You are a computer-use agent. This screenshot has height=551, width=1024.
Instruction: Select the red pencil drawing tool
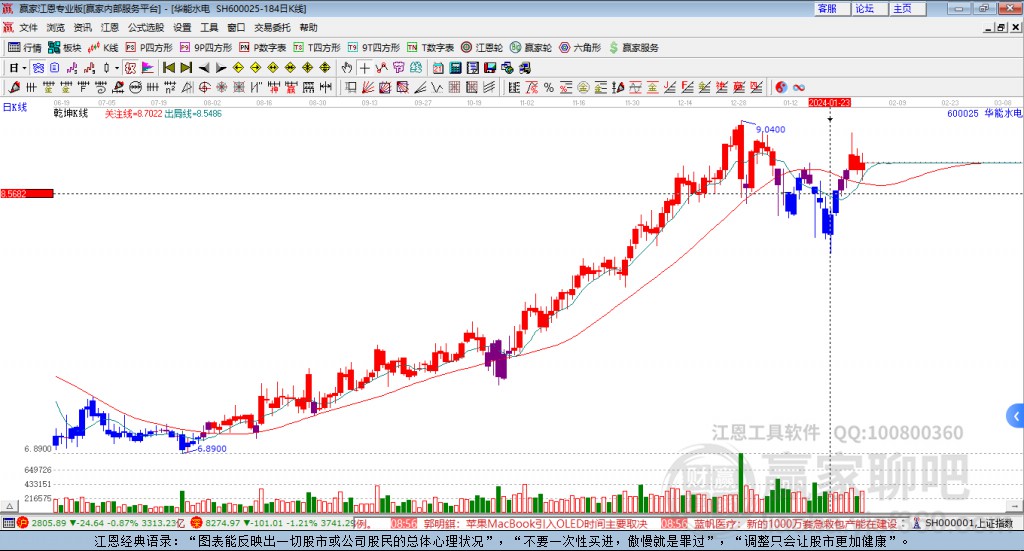coord(14,87)
